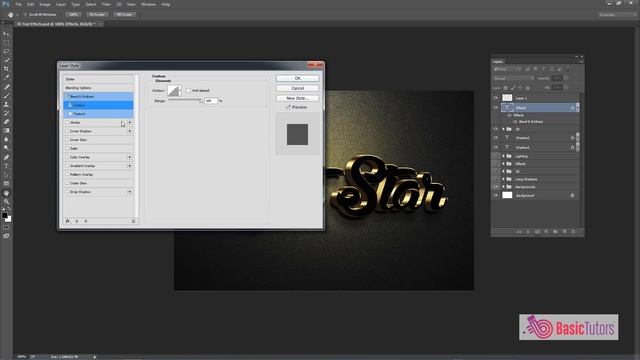Click the 100% button in options bar
This screenshot has height=360, width=640.
[73, 14]
